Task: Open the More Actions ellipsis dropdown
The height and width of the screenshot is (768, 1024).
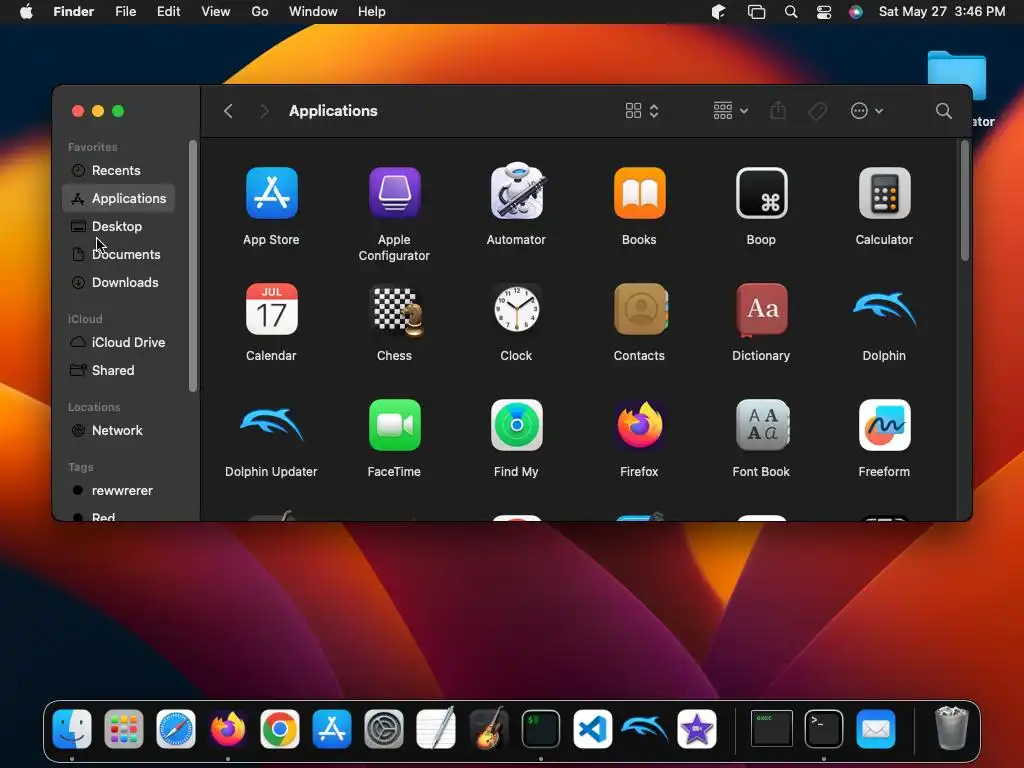Action: tap(867, 111)
